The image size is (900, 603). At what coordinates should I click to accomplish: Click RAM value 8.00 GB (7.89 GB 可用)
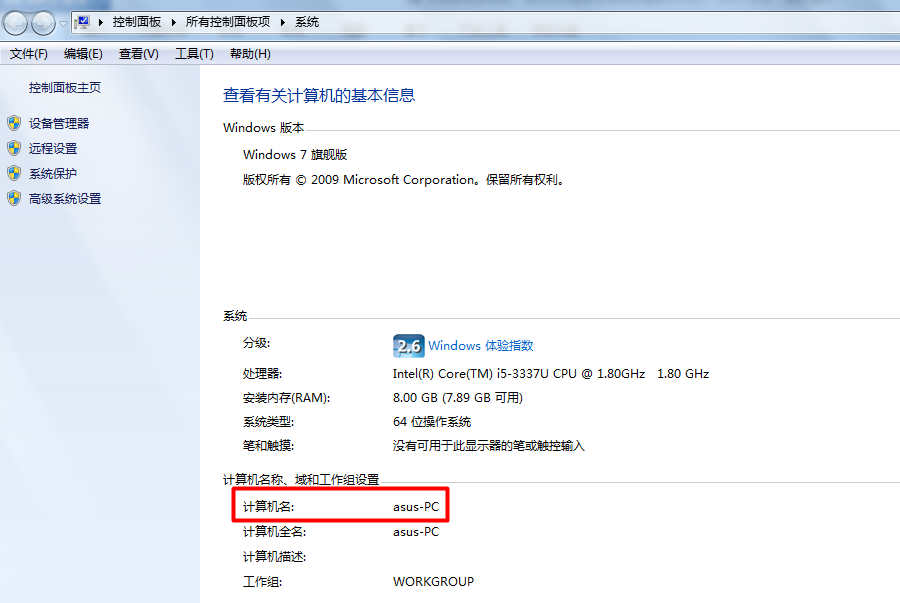click(x=457, y=398)
